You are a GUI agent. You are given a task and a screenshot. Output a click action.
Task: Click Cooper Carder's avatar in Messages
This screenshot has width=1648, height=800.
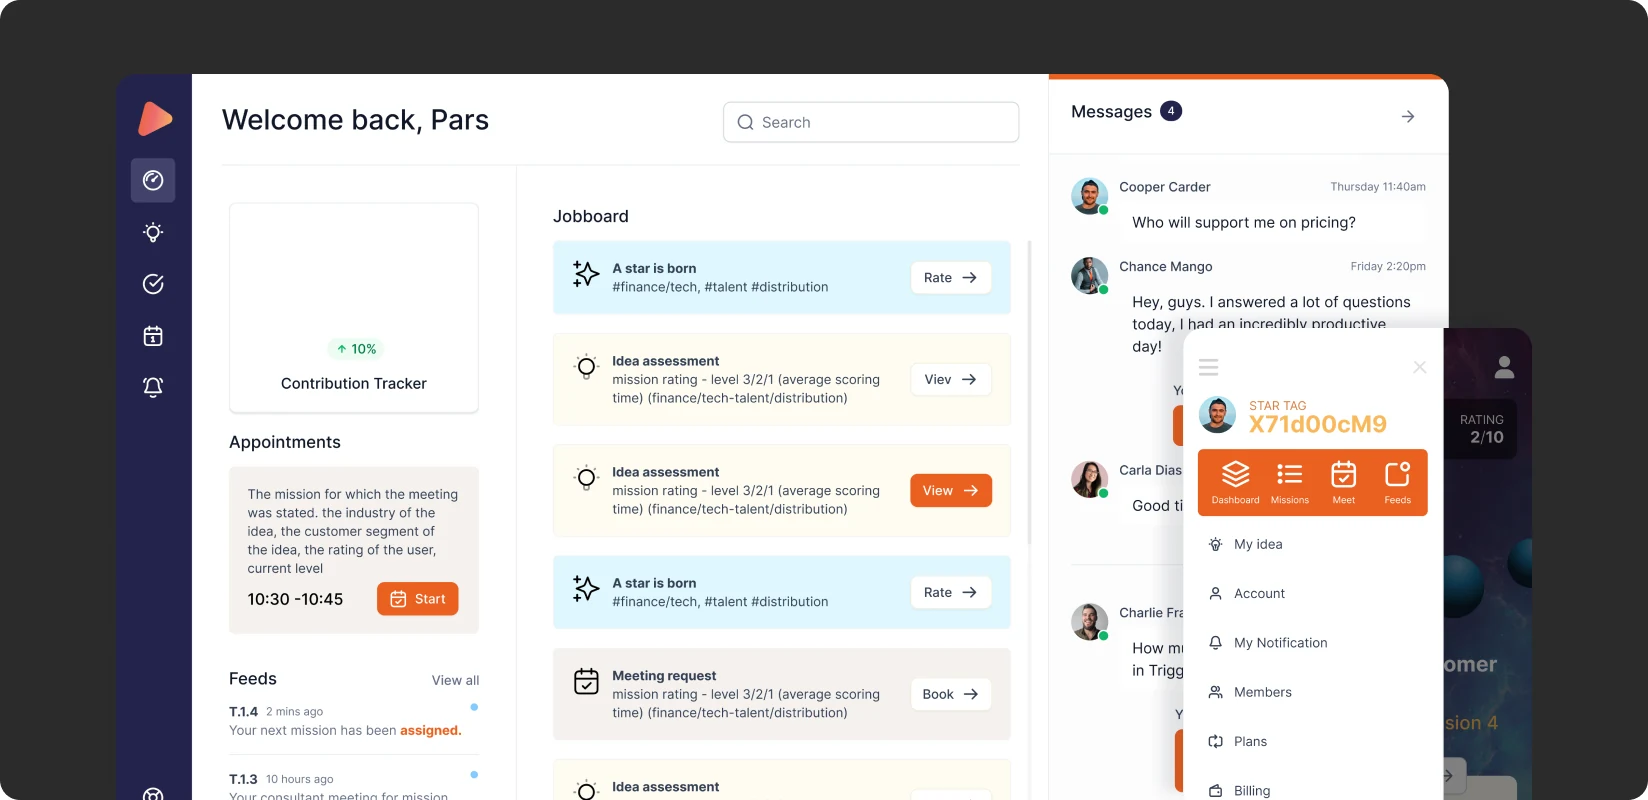[1090, 196]
